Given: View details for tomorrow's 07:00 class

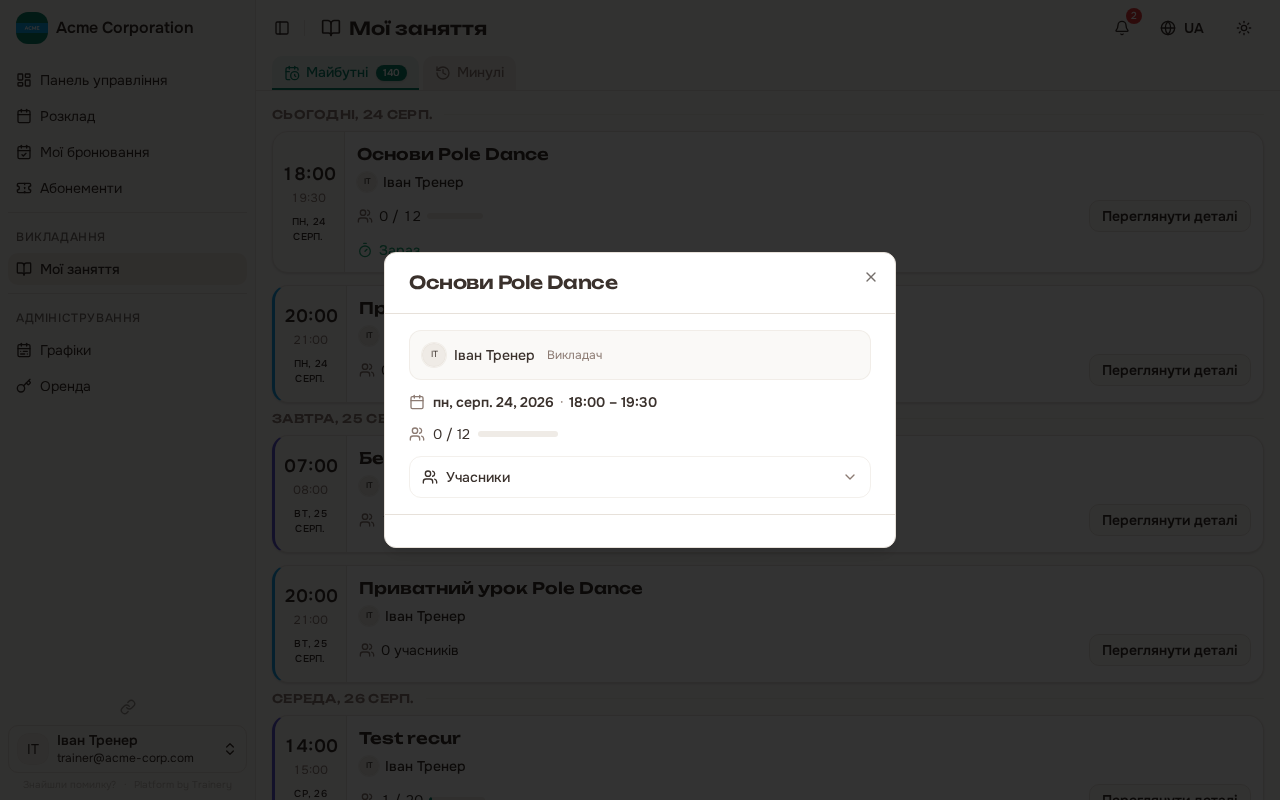Looking at the screenshot, I should (x=1169, y=520).
